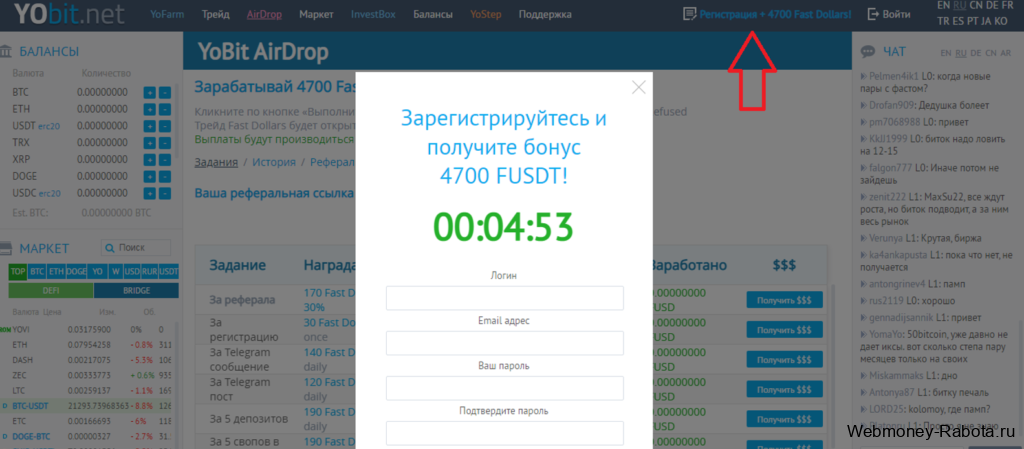This screenshot has height=449, width=1024.
Task: Click the plus button for USDT erc20 balance
Action: (x=150, y=126)
